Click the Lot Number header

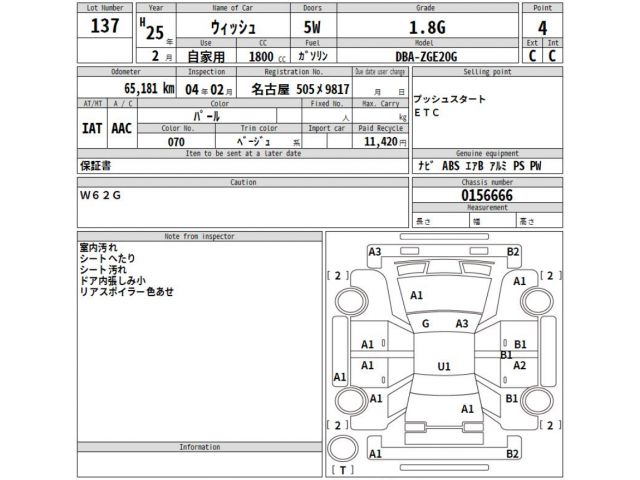(x=105, y=8)
